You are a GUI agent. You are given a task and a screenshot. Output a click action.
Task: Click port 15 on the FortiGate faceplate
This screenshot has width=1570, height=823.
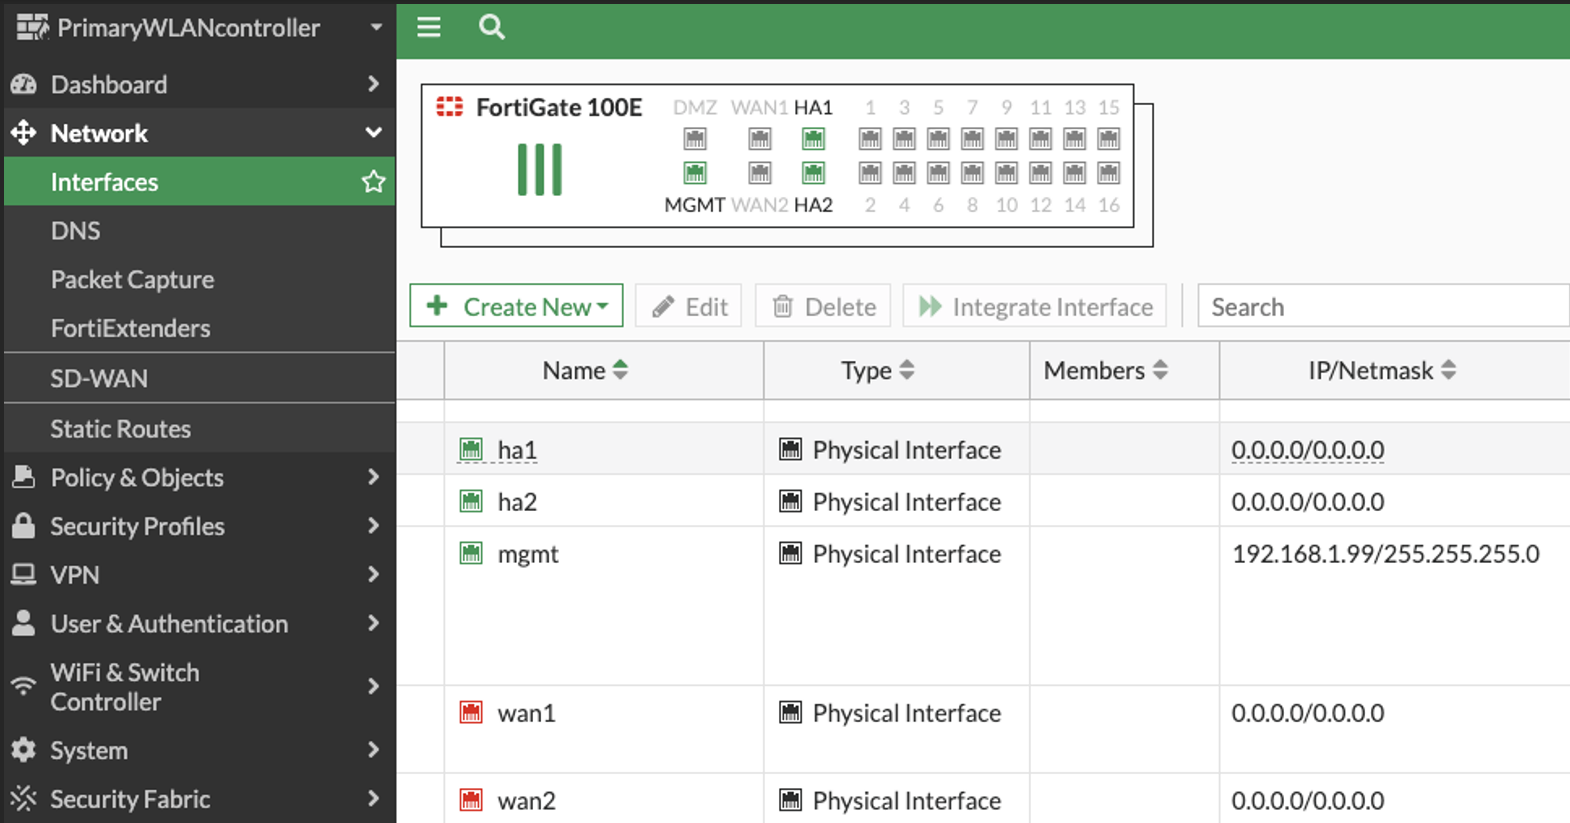(x=1108, y=139)
